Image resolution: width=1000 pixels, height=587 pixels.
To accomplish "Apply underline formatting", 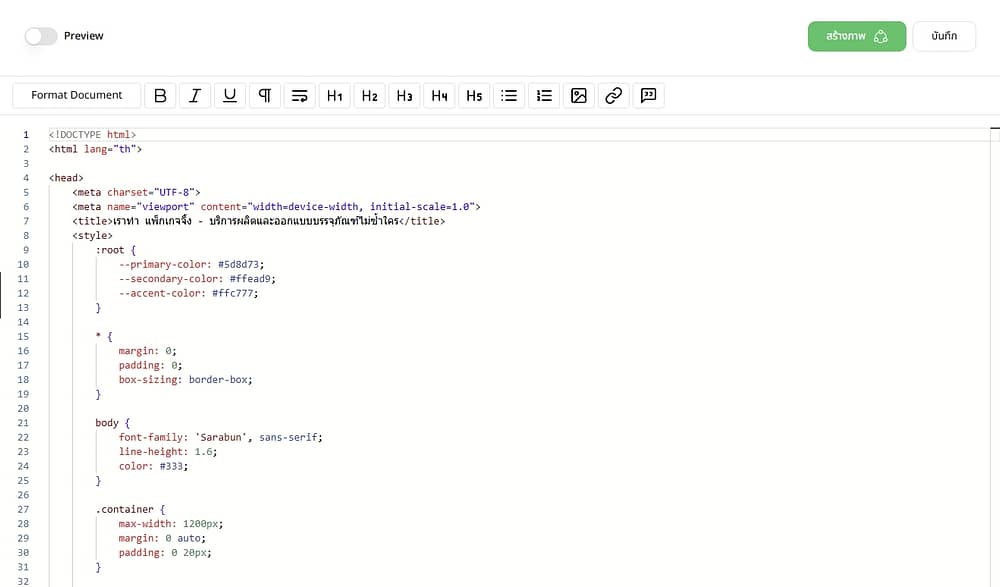I will tap(230, 95).
